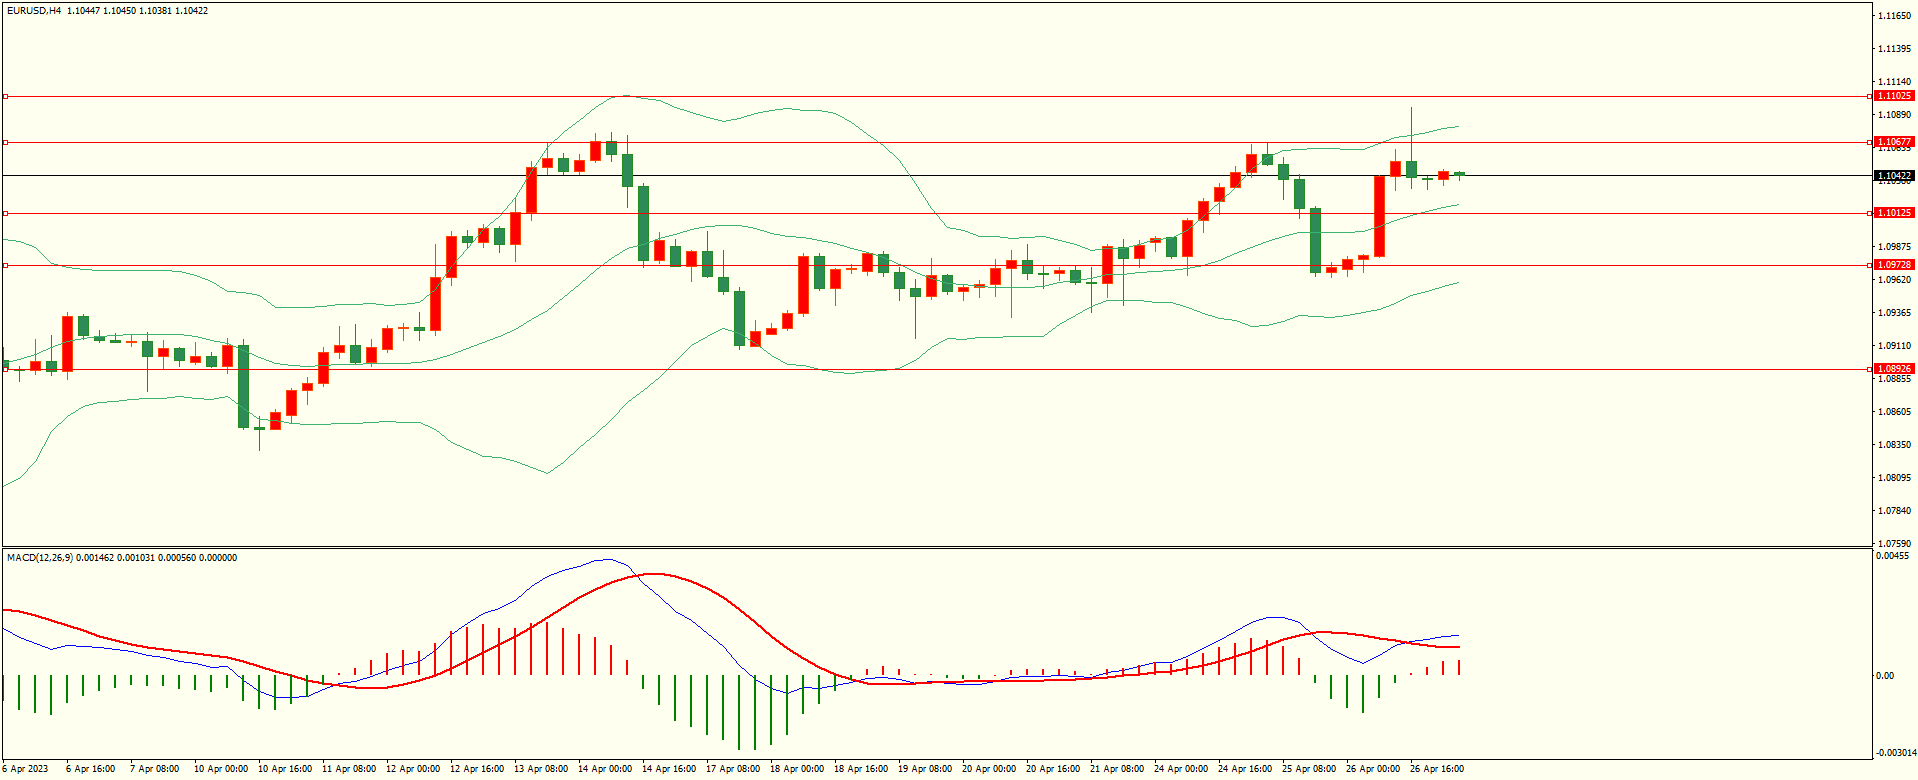Click divider between price chart and MACD
Viewport: 1918px width, 780px height.
click(x=935, y=547)
